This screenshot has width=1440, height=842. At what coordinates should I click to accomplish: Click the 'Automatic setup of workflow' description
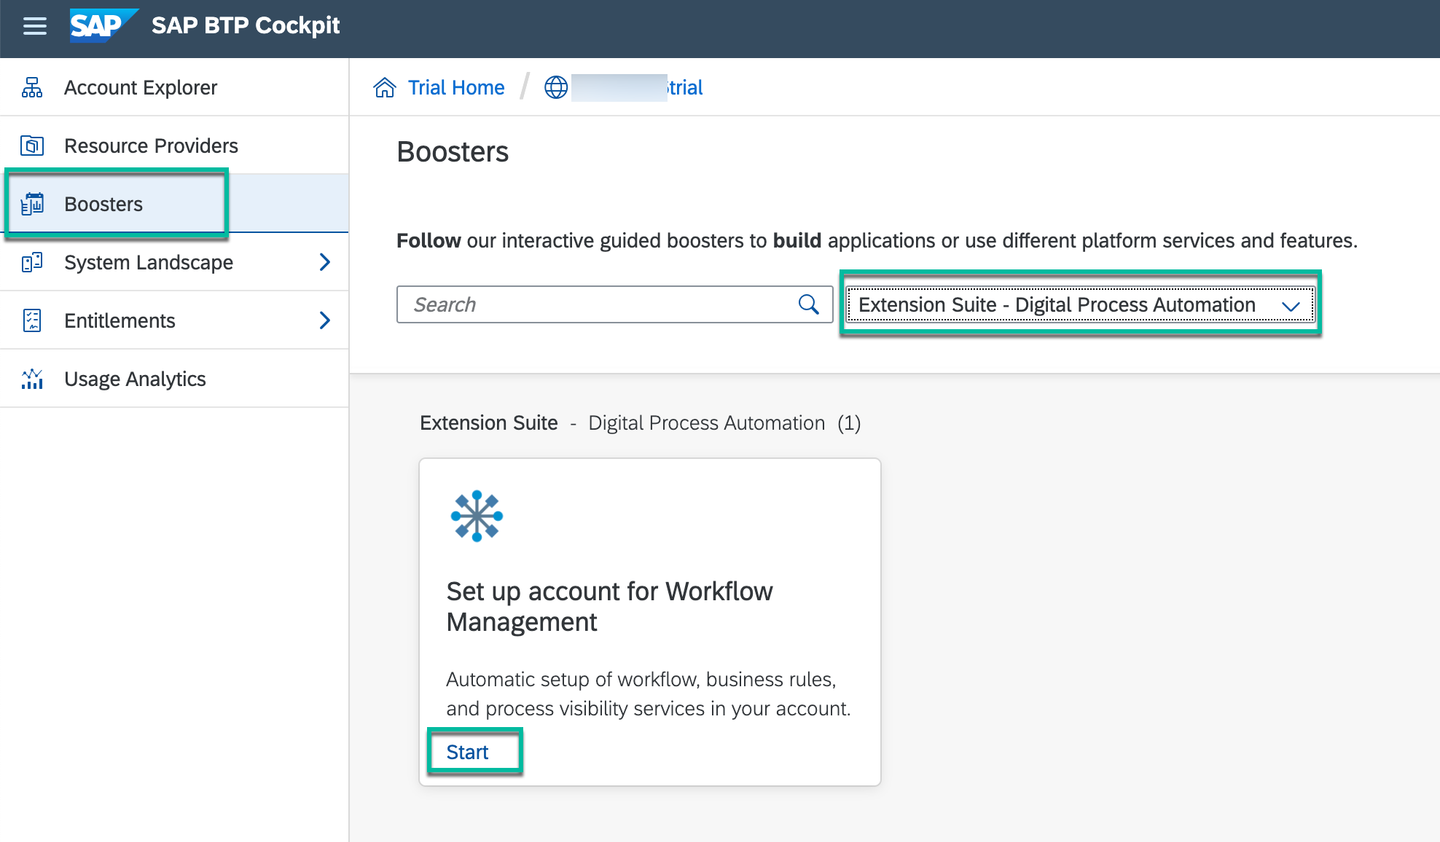point(648,694)
